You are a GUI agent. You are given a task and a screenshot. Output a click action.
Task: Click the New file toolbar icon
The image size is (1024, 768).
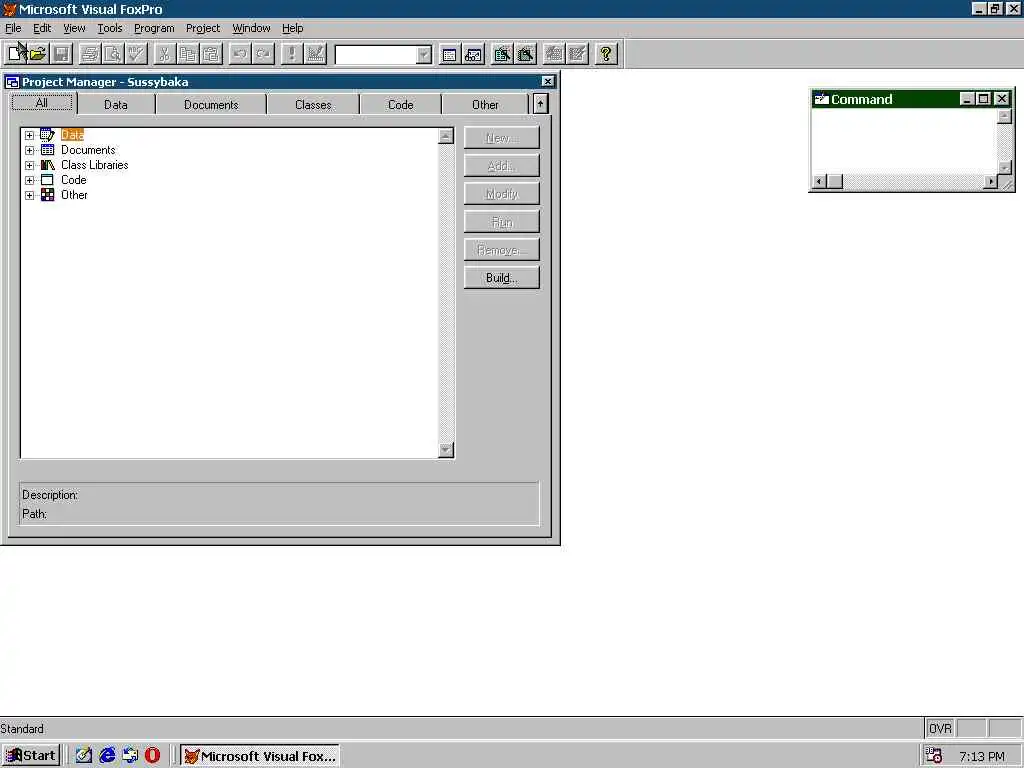coord(16,54)
